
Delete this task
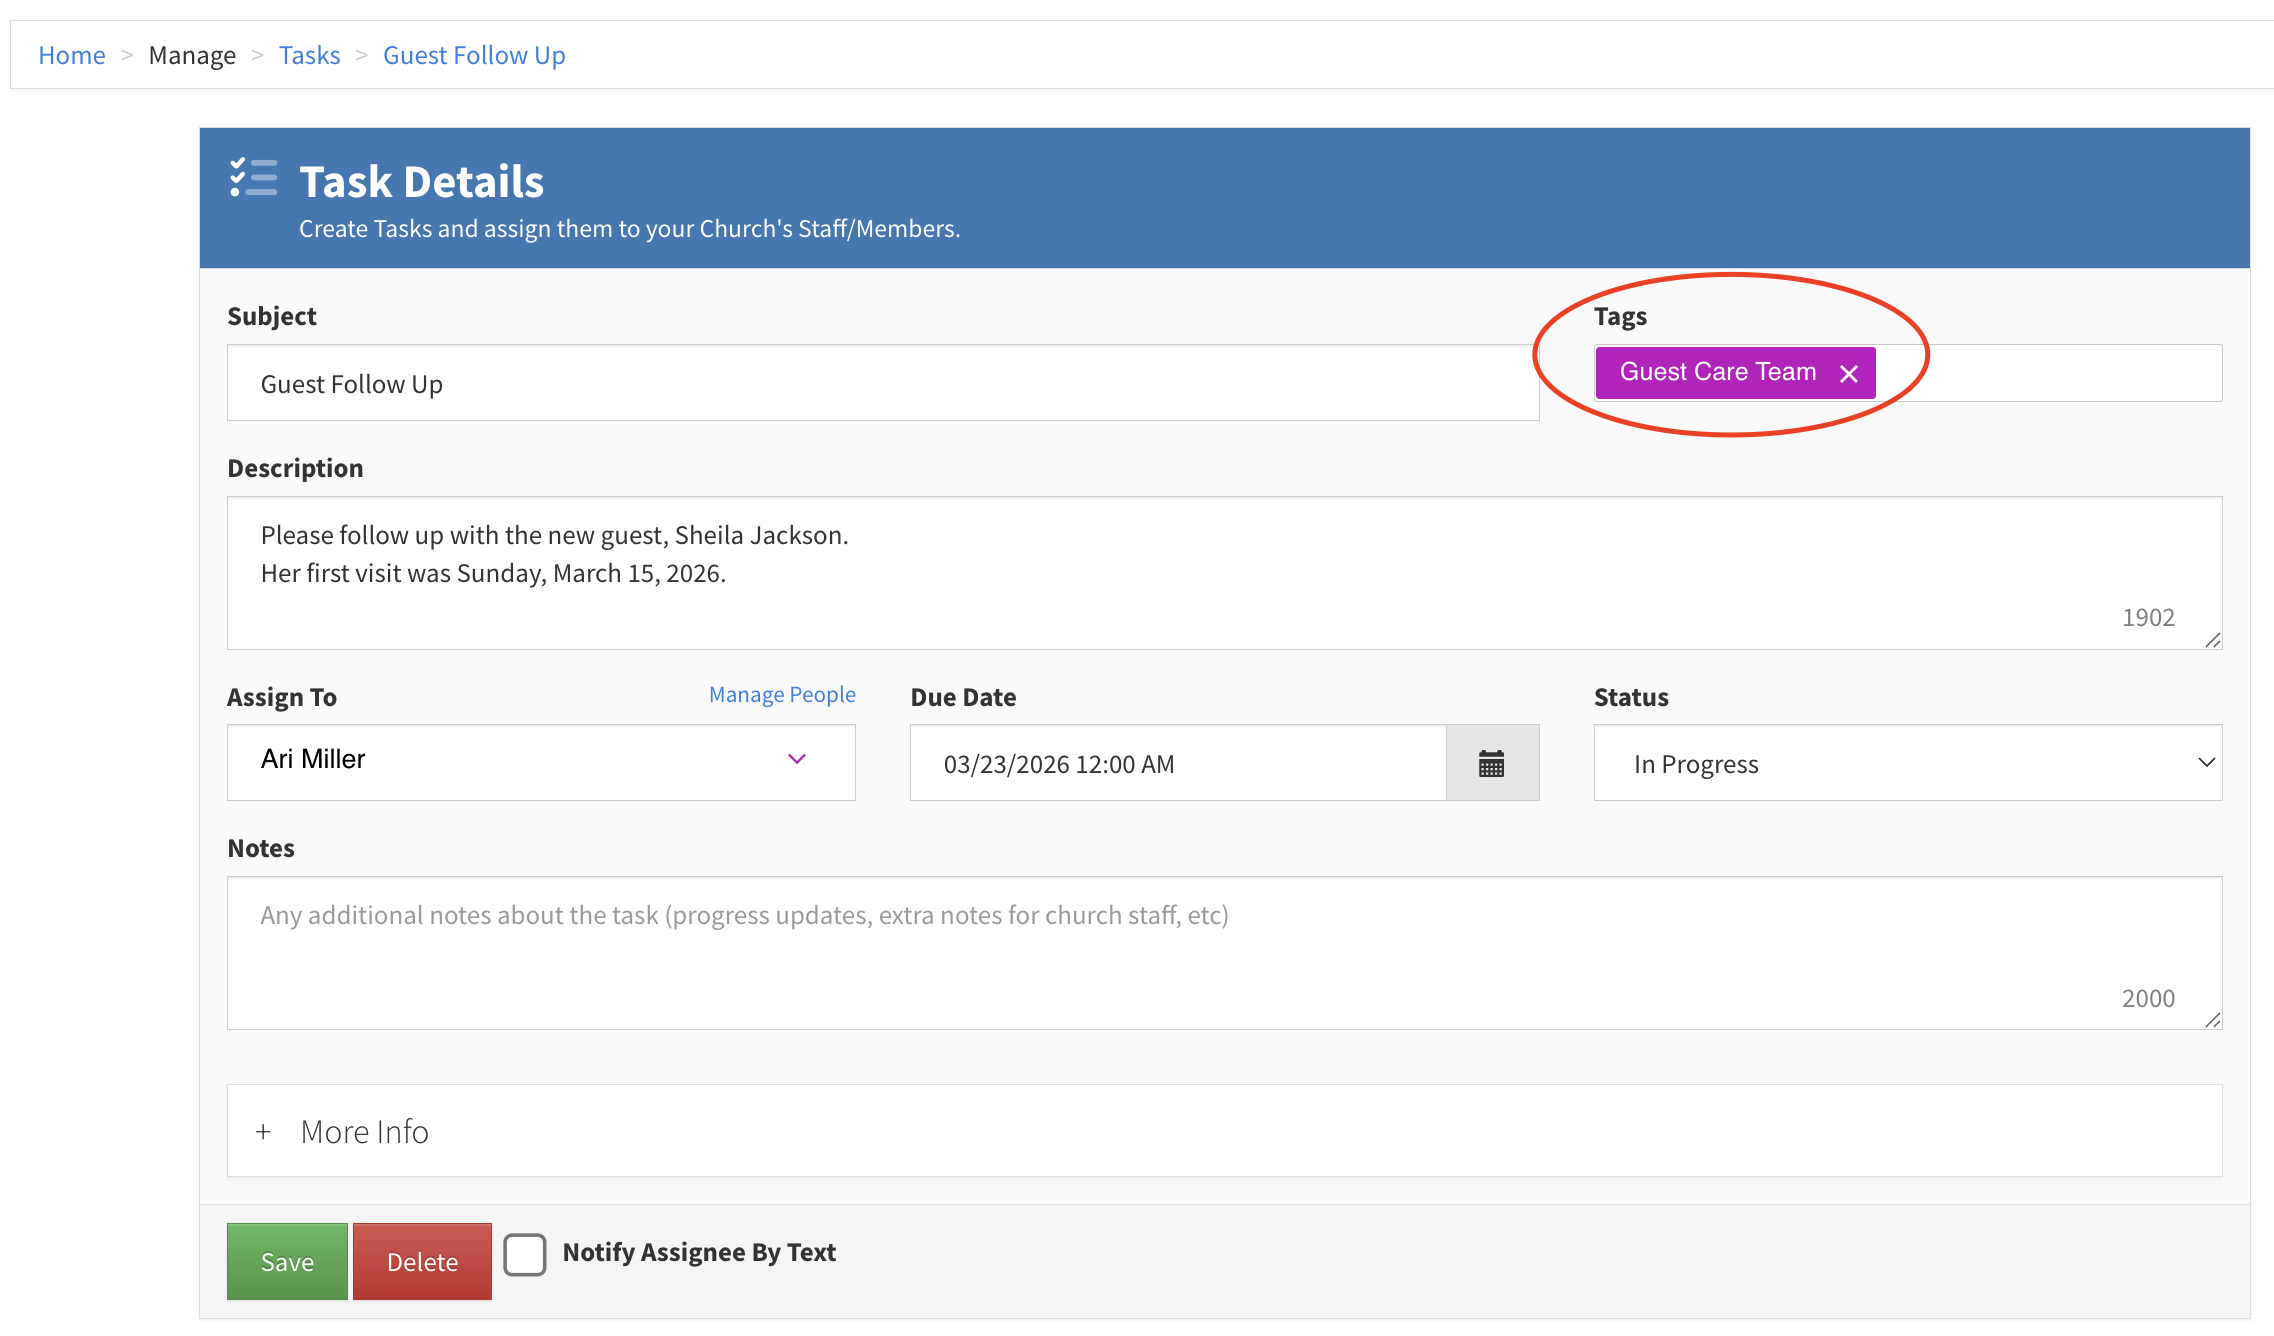[422, 1262]
